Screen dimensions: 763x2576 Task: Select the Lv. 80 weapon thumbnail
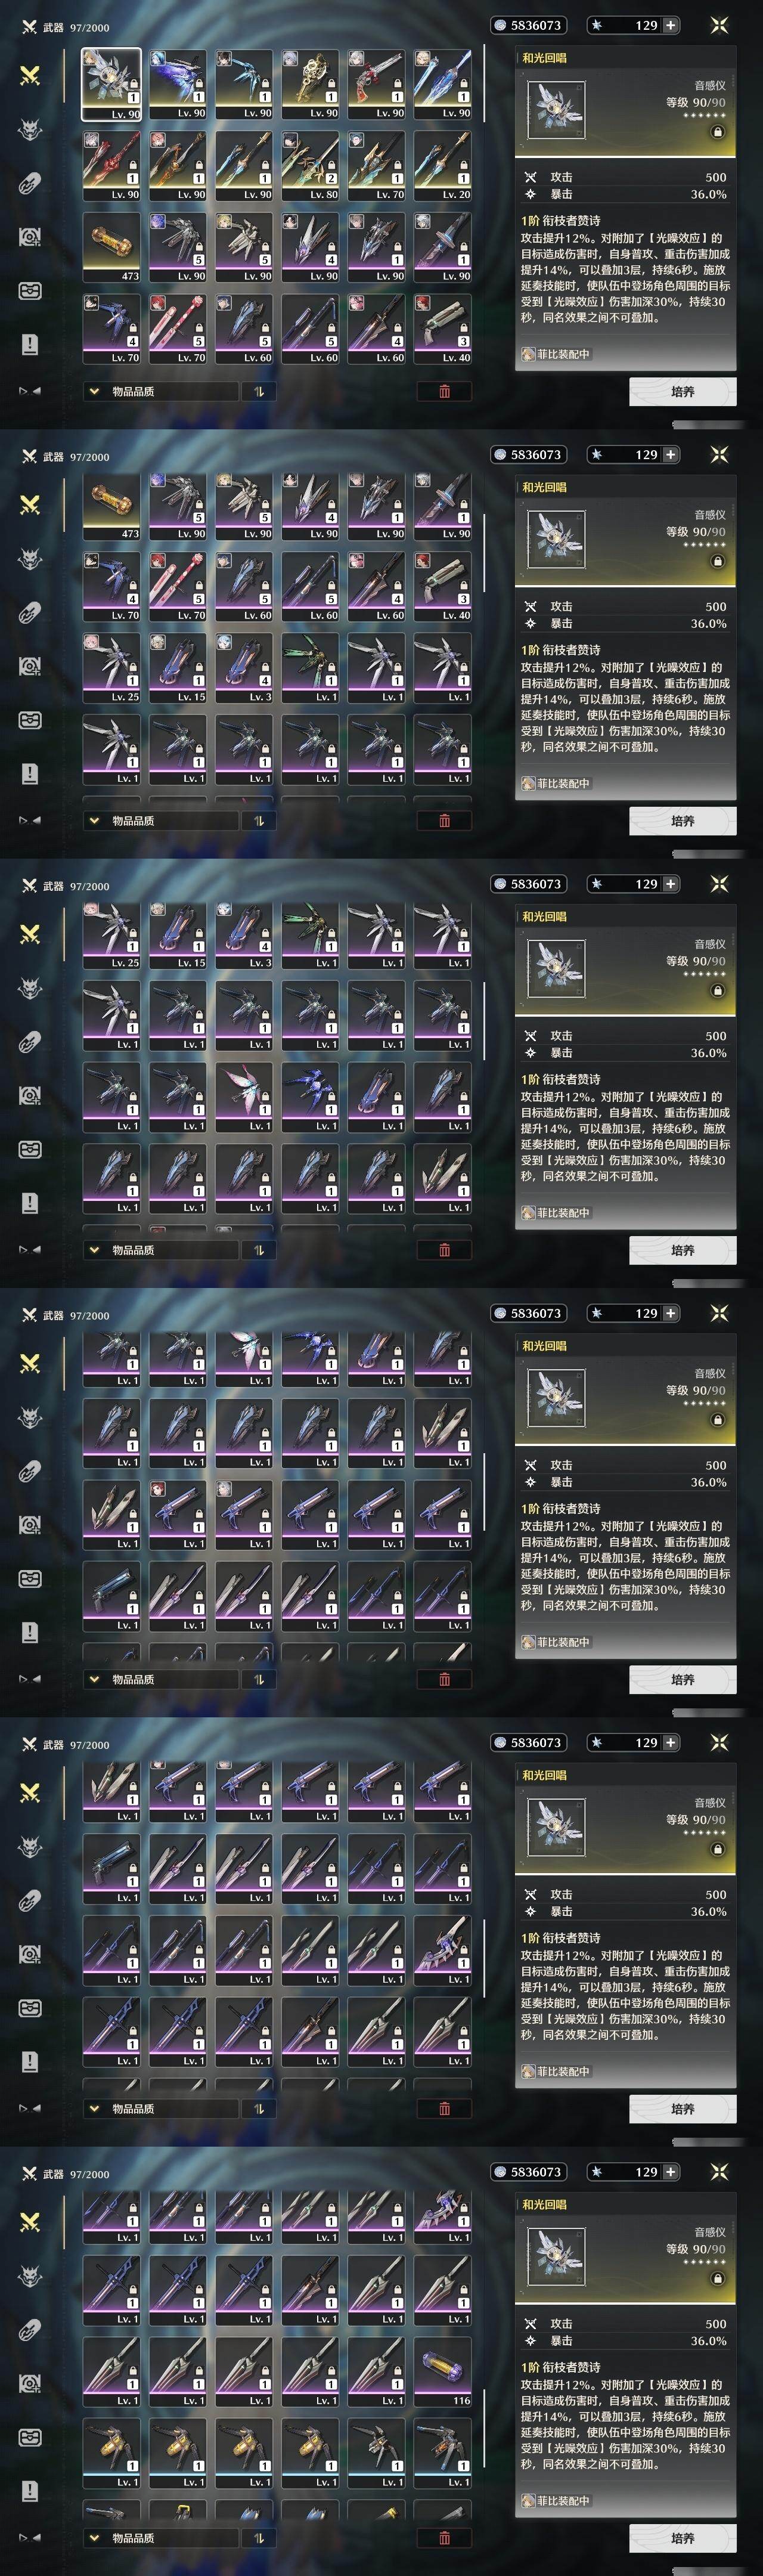(x=310, y=166)
